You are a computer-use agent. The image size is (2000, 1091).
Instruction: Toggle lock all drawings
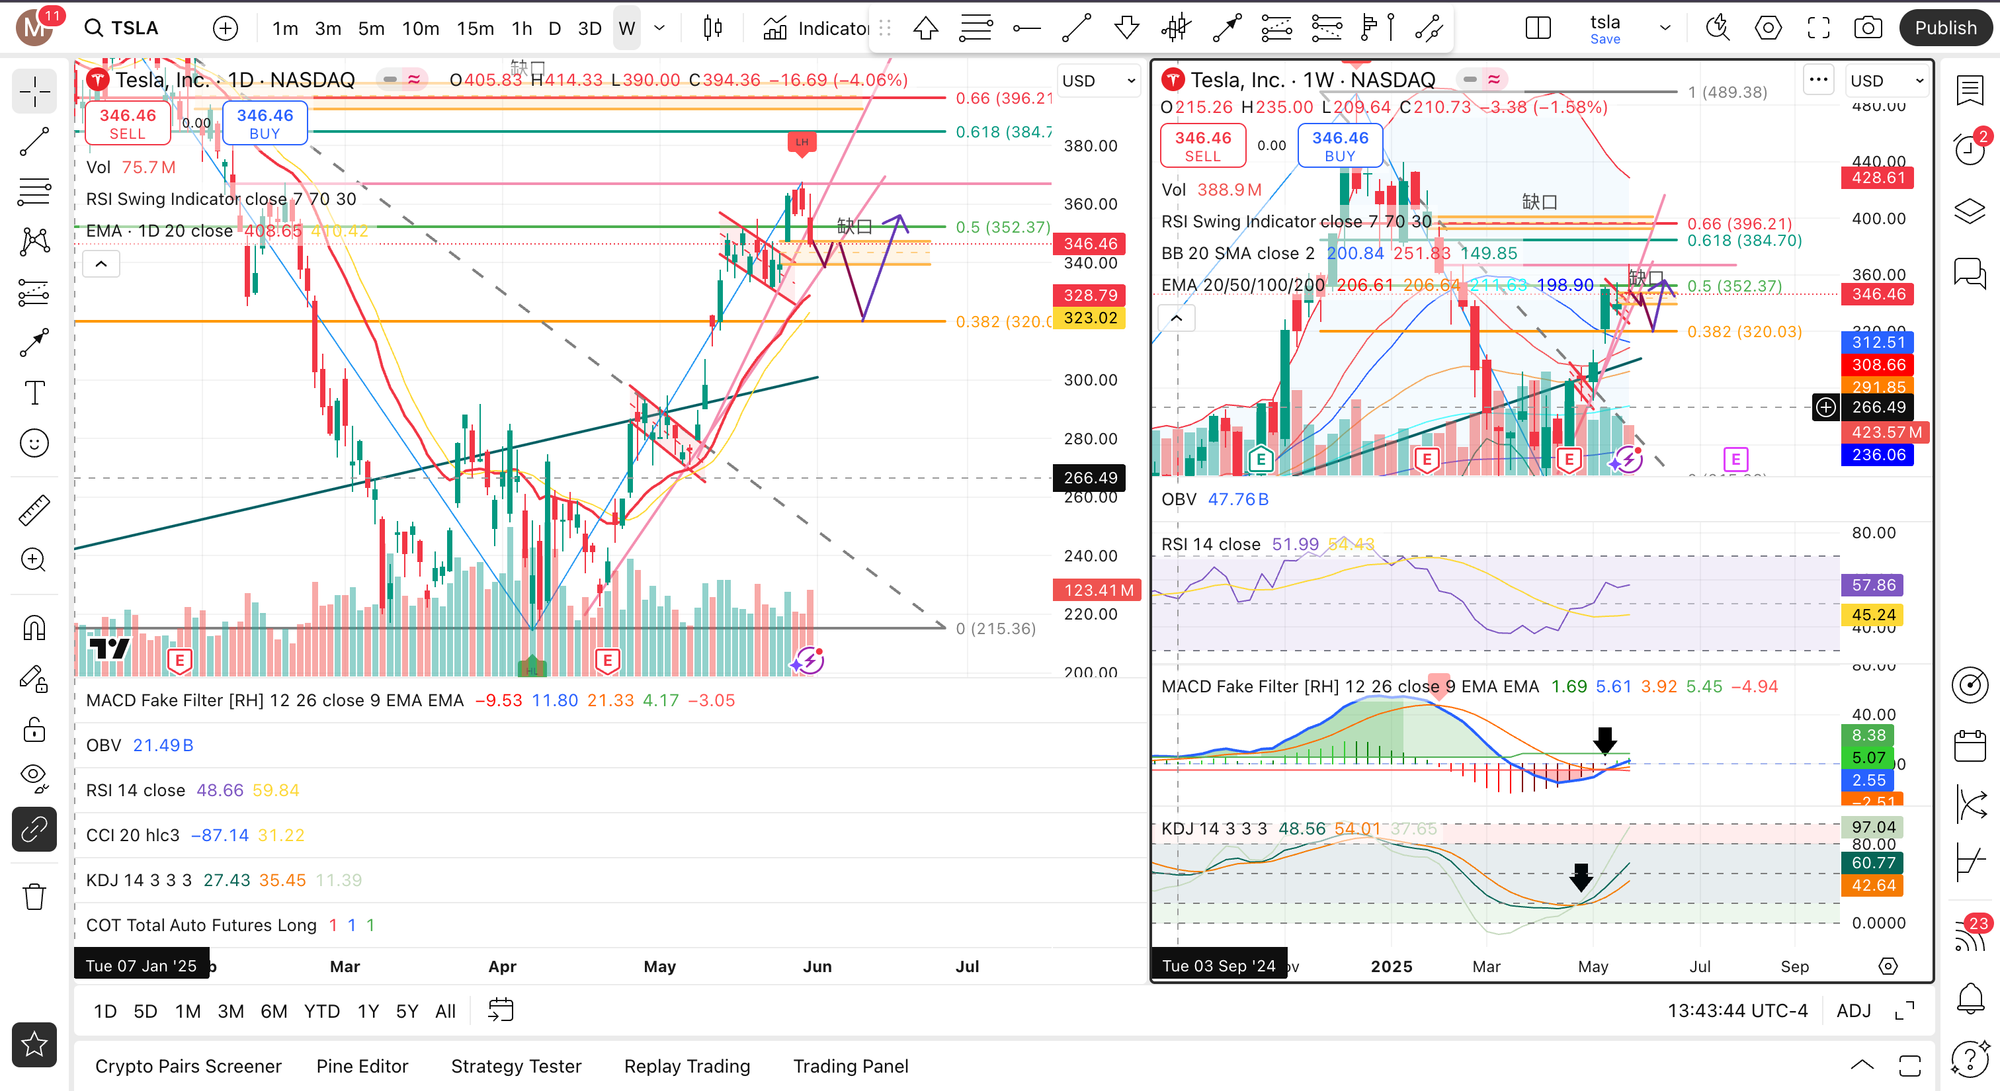tap(34, 729)
